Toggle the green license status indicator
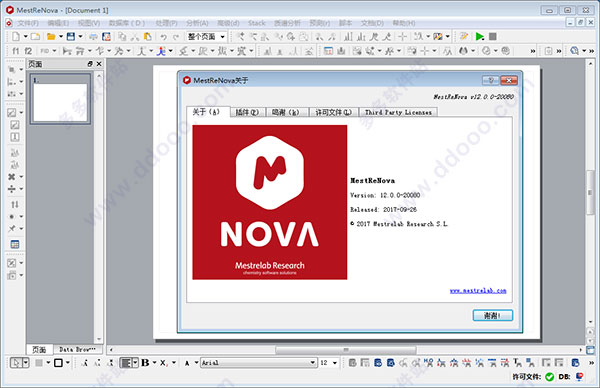This screenshot has height=388, width=600. [x=549, y=377]
